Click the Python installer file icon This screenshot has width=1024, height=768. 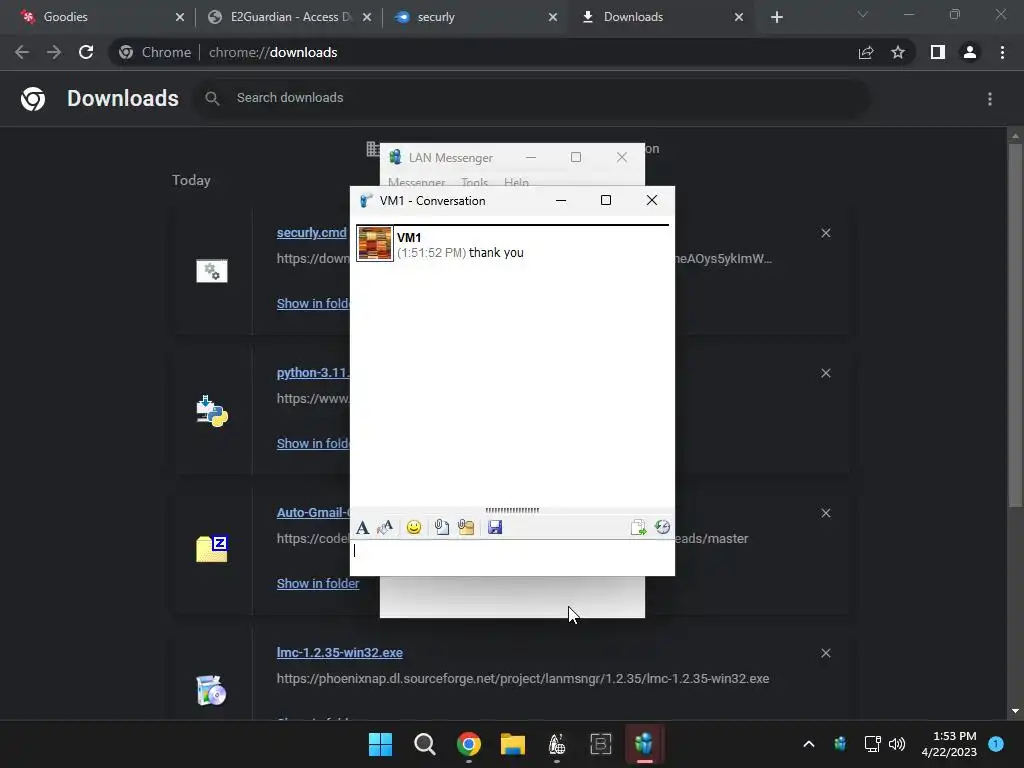point(212,411)
